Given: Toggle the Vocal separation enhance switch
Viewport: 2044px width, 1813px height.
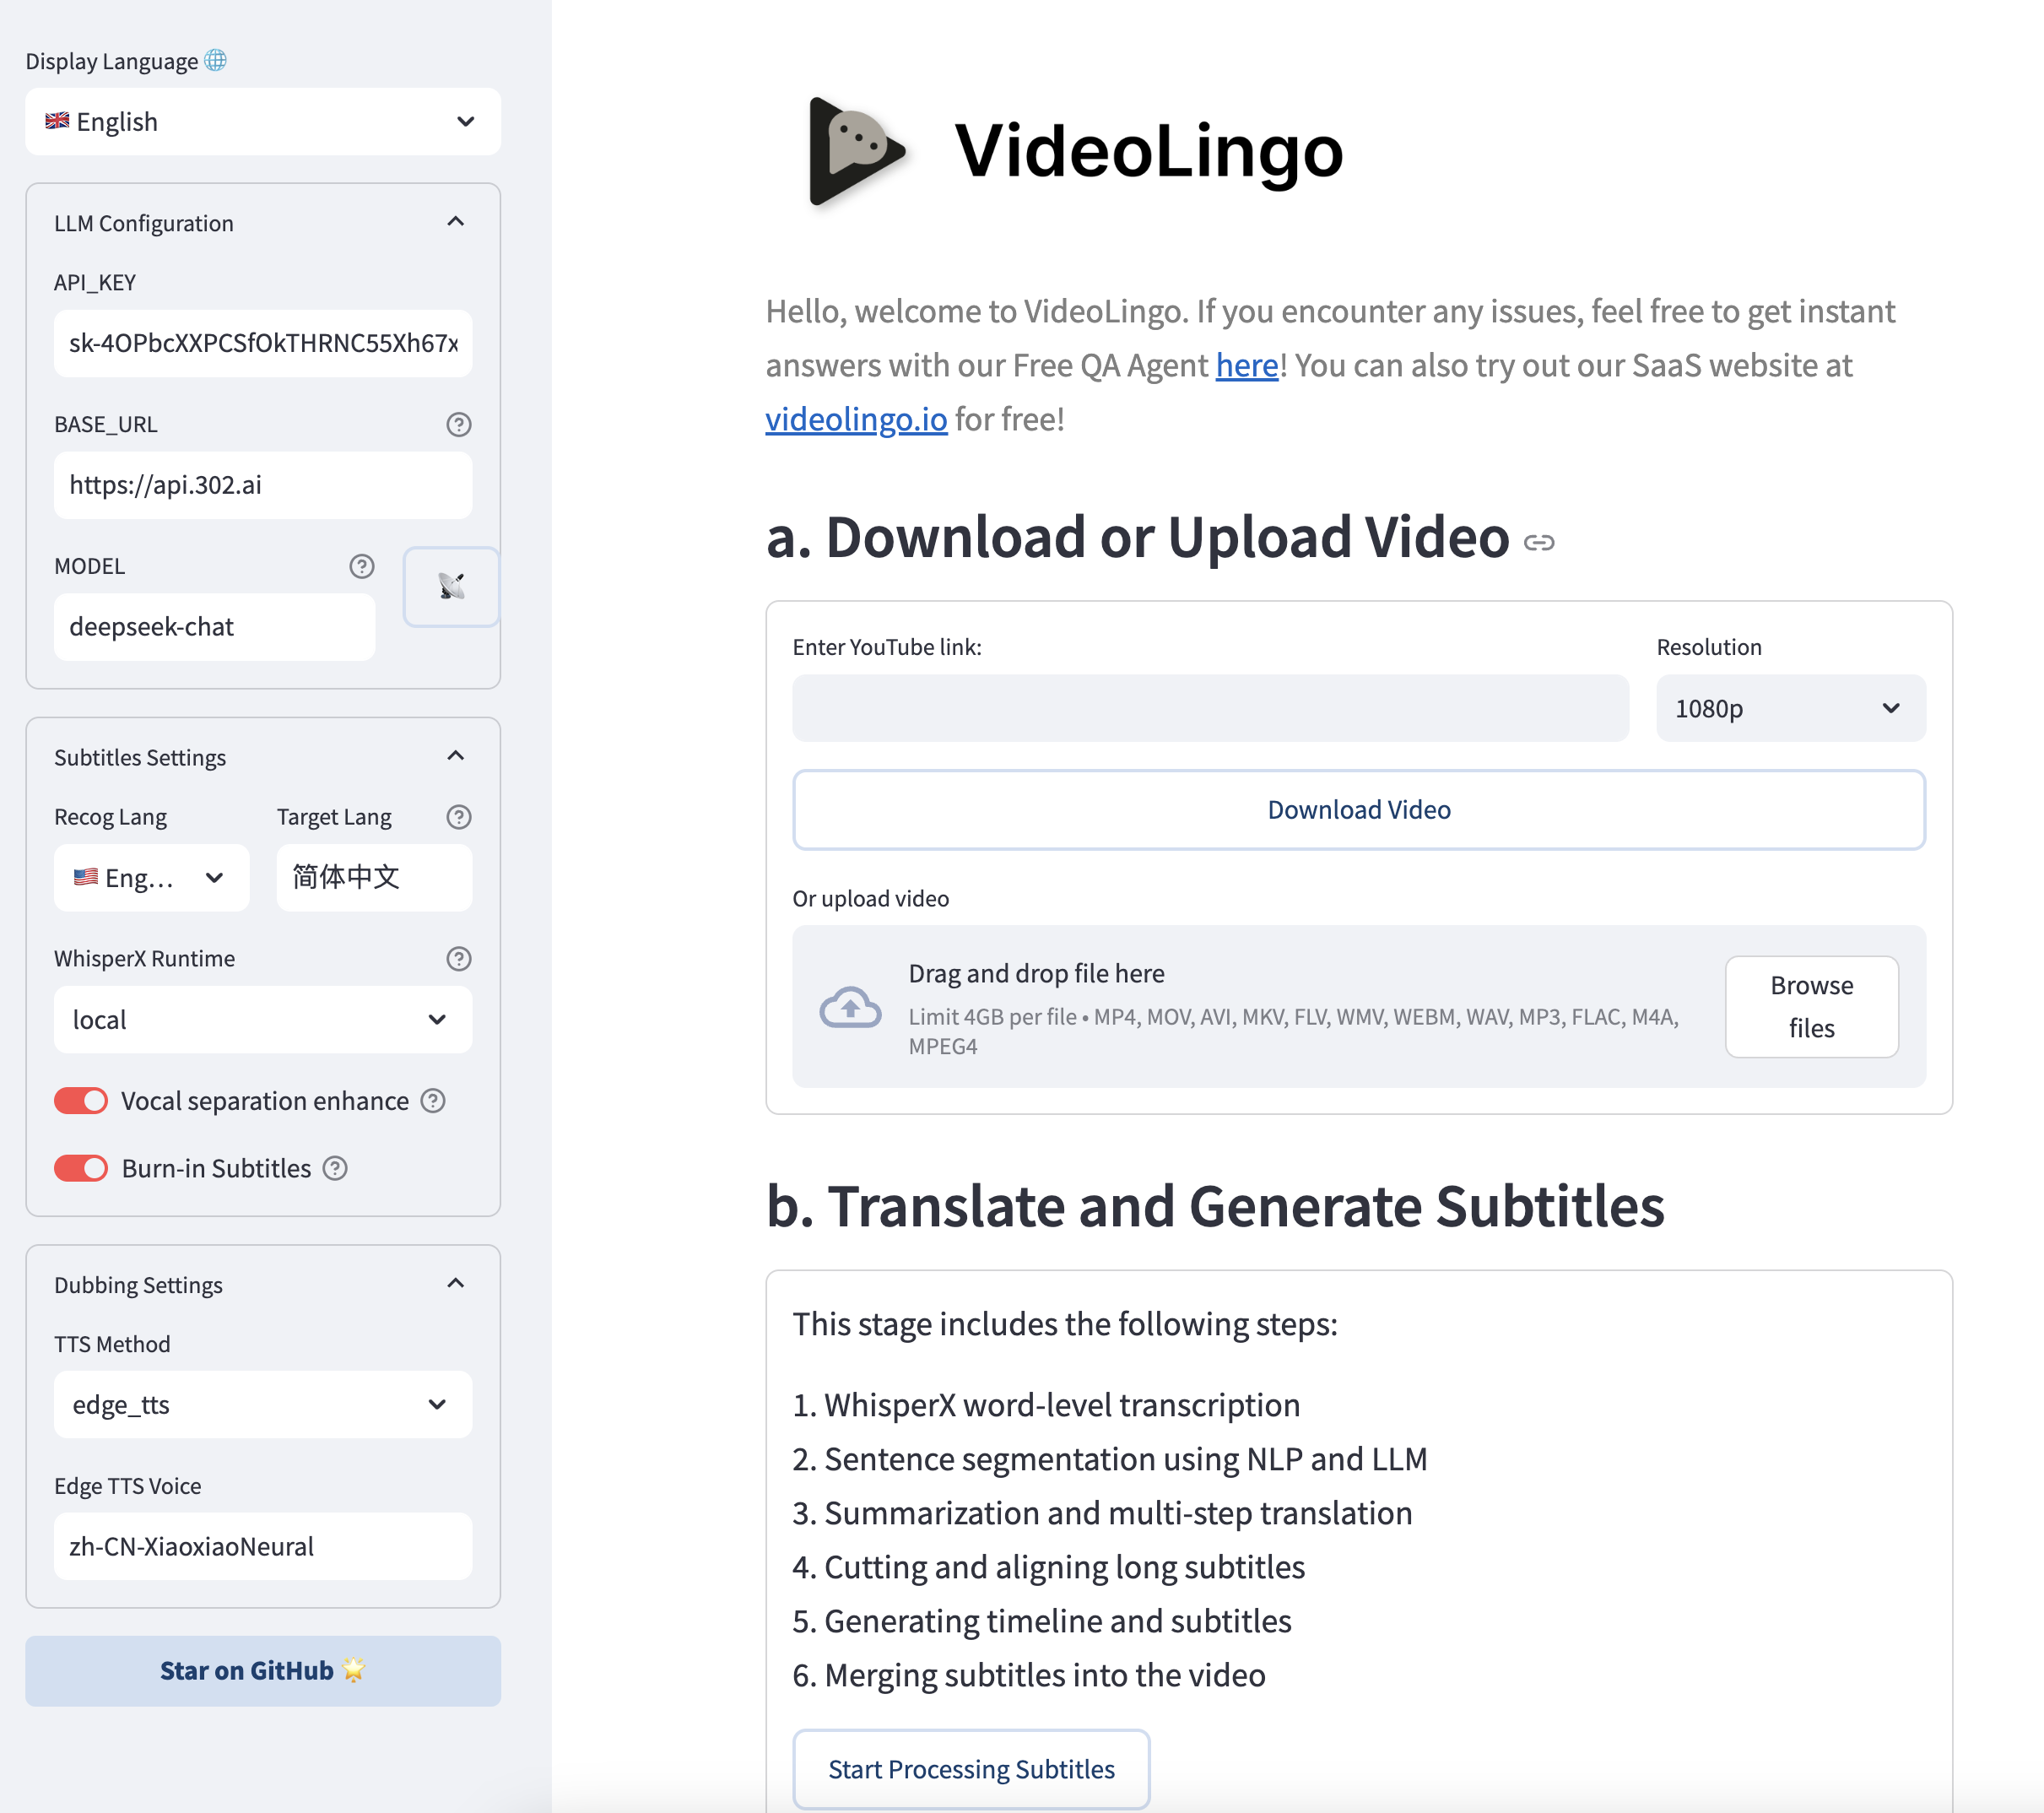Looking at the screenshot, I should (x=80, y=1101).
